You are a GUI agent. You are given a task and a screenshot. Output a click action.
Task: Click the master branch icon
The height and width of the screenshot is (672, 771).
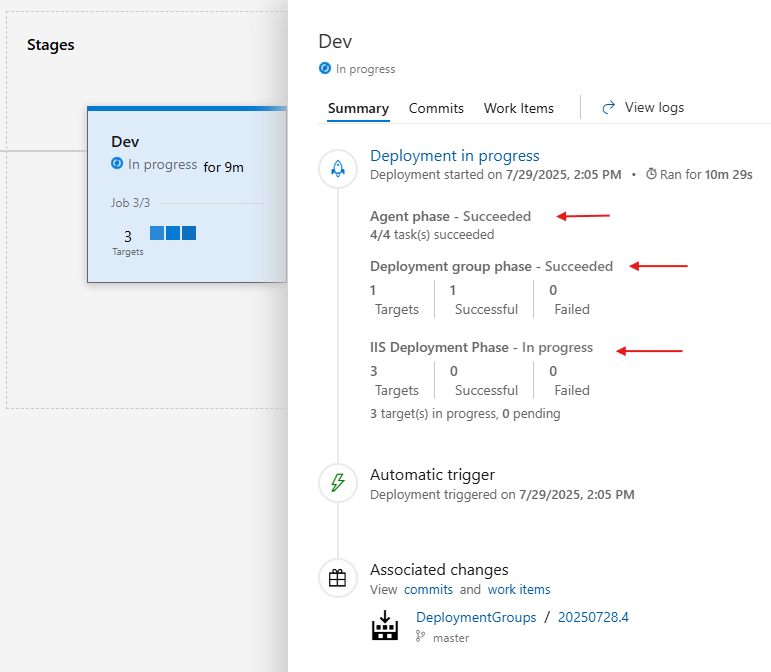tap(420, 637)
